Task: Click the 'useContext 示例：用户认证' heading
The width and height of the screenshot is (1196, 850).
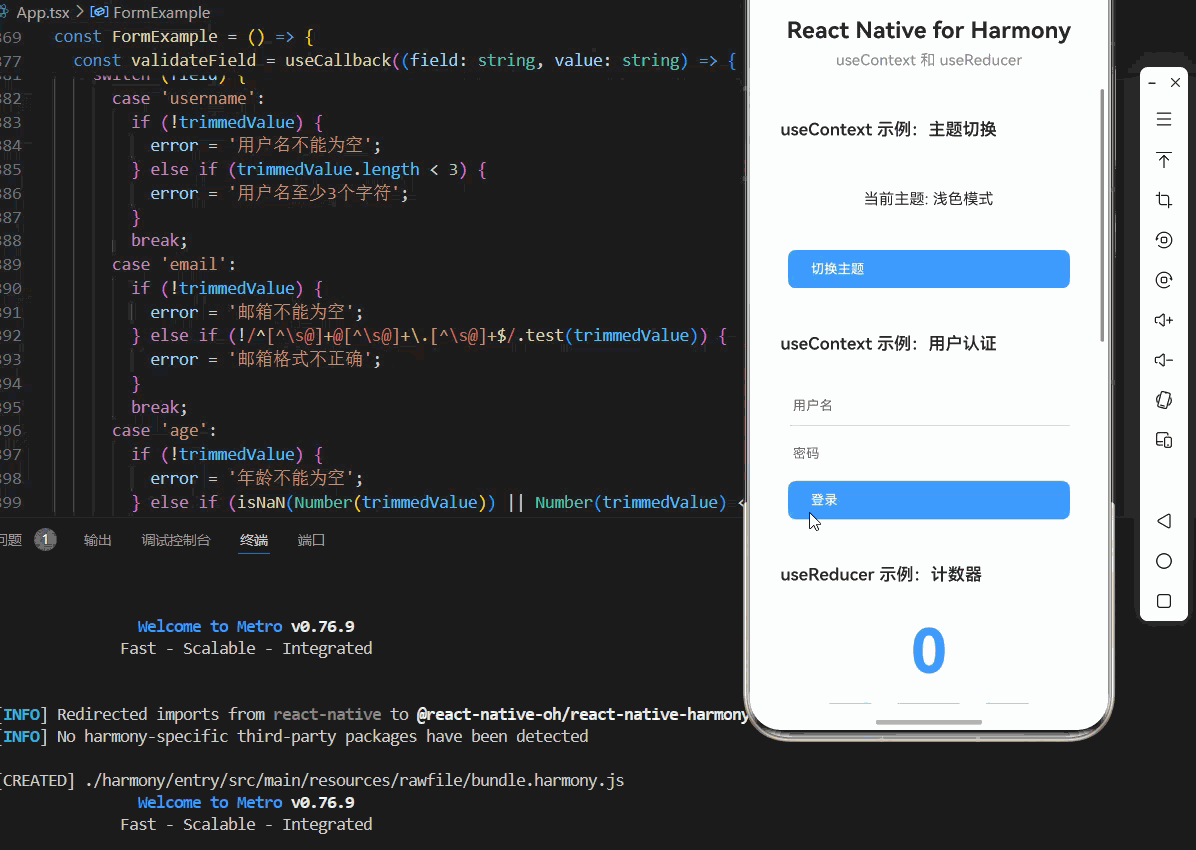Action: click(888, 344)
